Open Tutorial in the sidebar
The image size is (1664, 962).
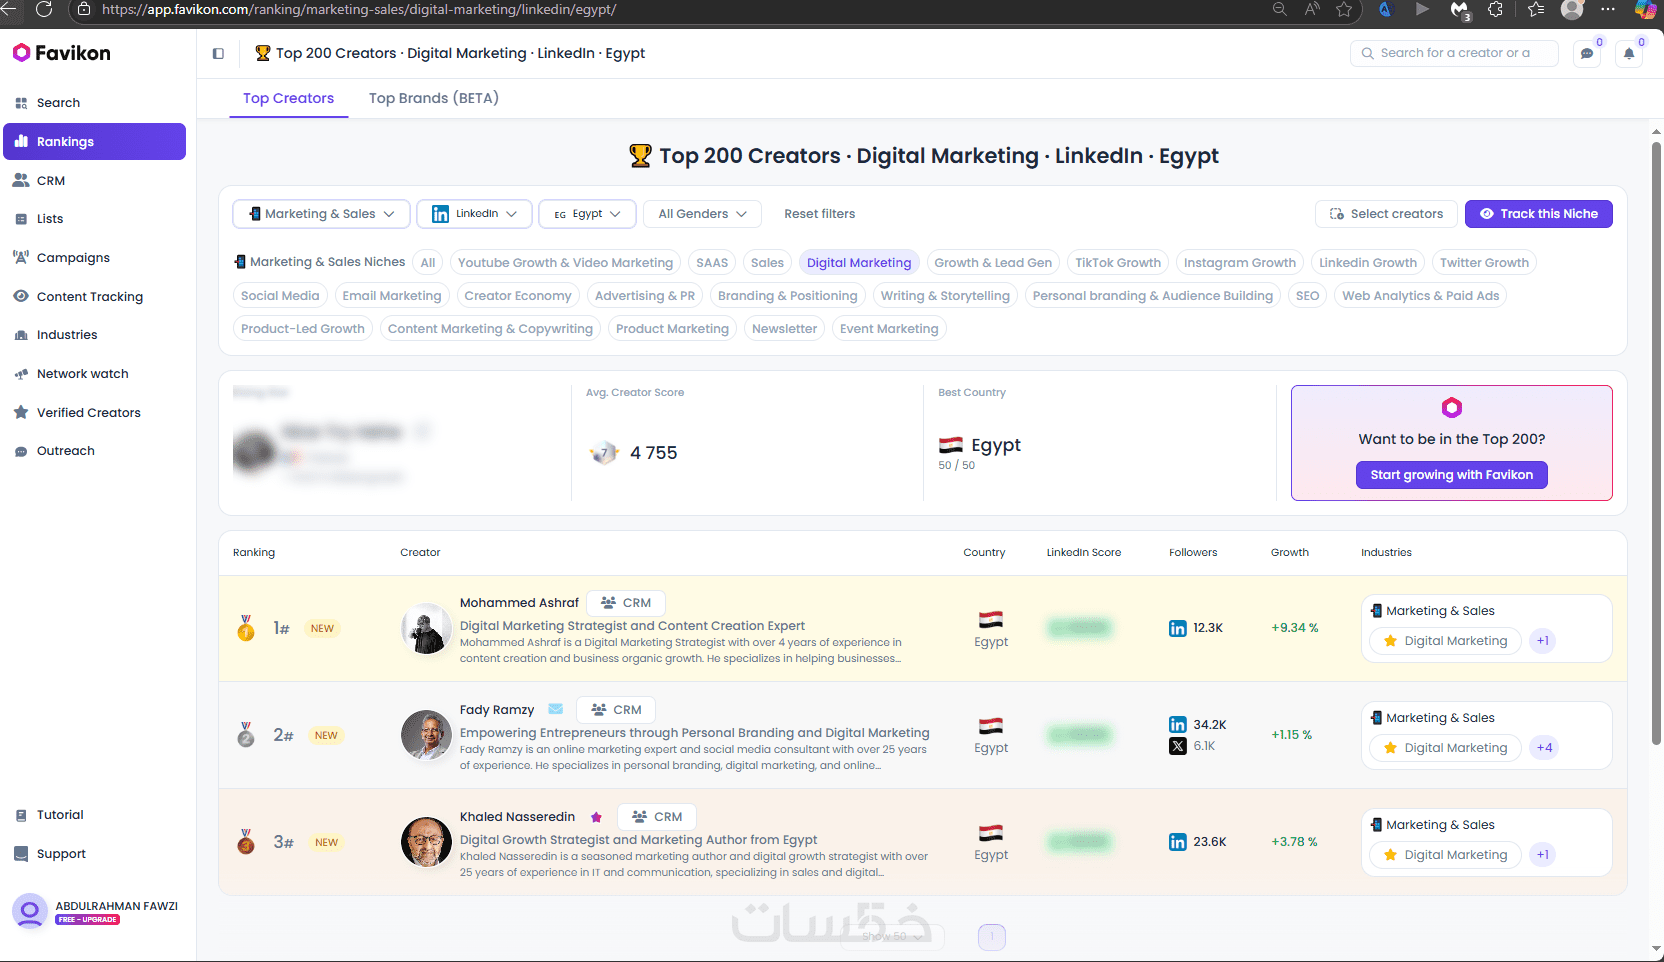[x=94, y=815]
